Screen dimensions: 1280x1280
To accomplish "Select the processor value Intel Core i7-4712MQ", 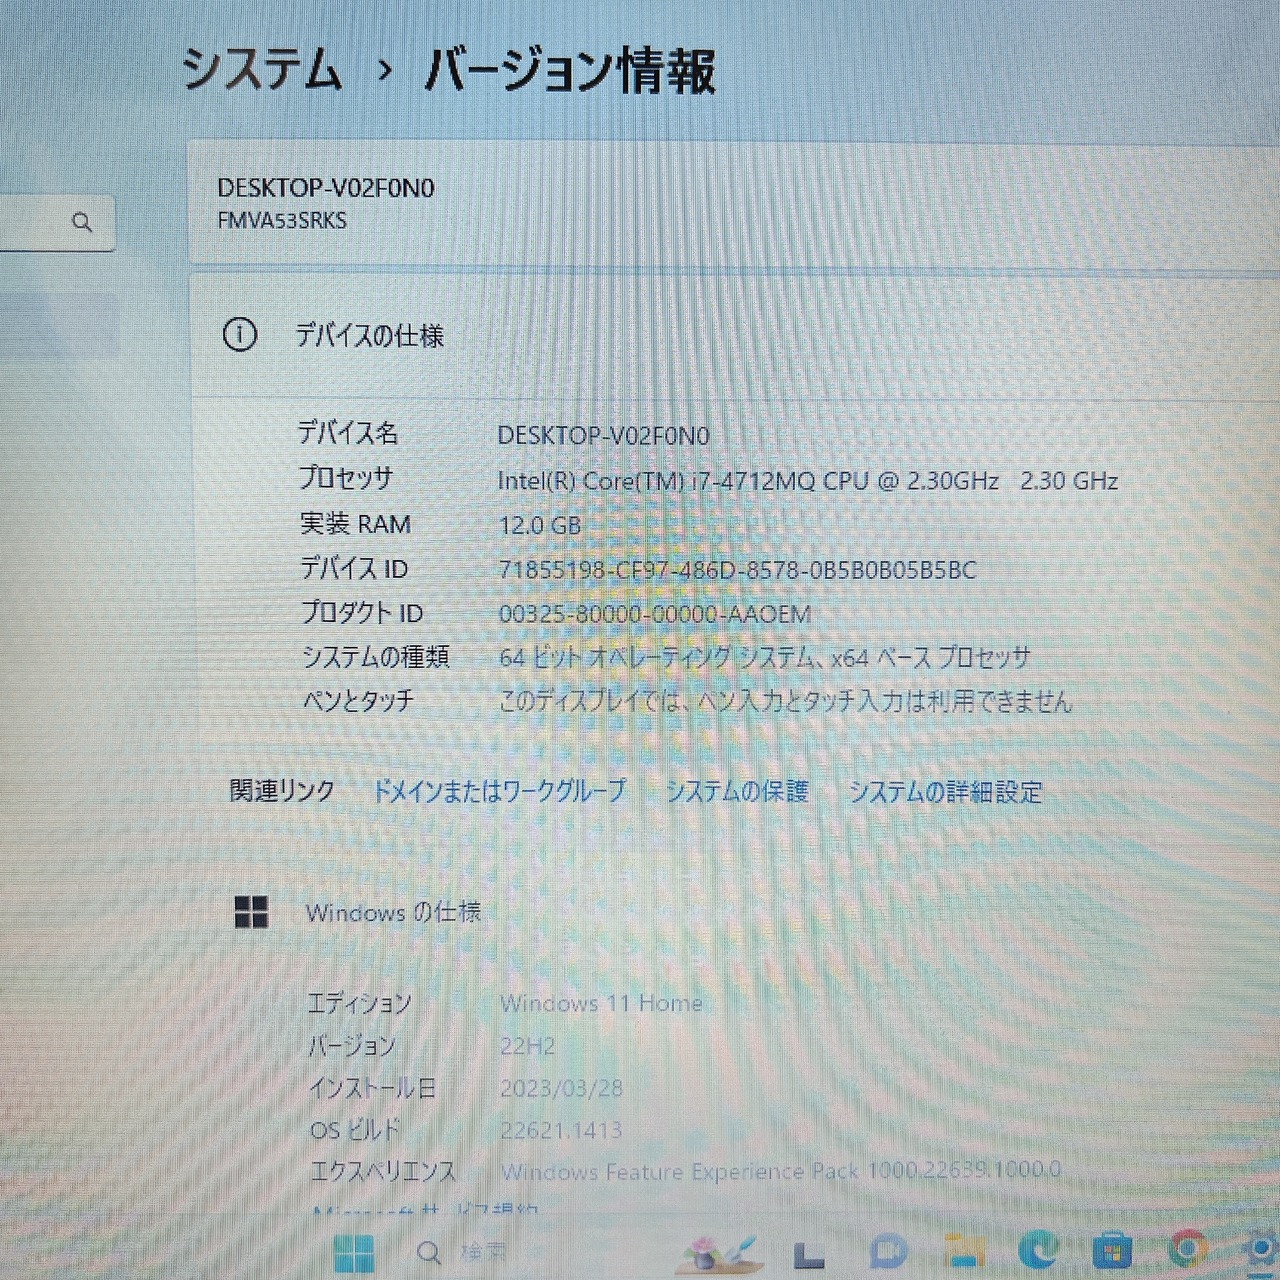I will click(x=807, y=481).
